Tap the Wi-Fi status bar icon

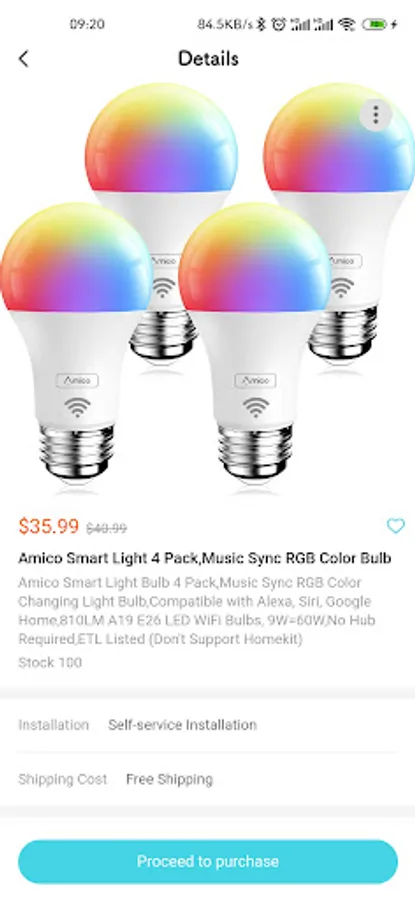347,24
